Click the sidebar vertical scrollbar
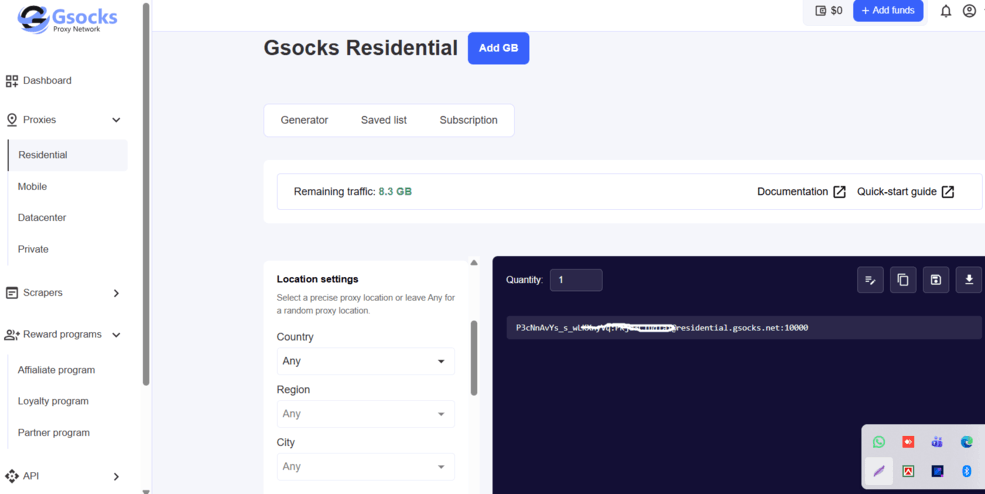This screenshot has width=985, height=494. coord(146,194)
